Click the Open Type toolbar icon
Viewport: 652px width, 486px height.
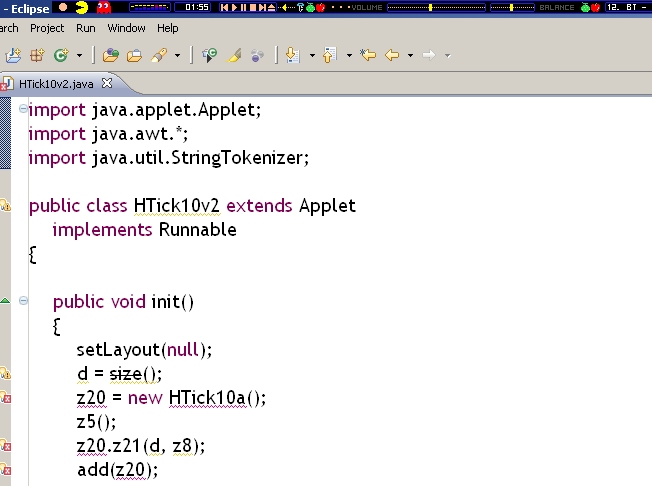tap(110, 55)
